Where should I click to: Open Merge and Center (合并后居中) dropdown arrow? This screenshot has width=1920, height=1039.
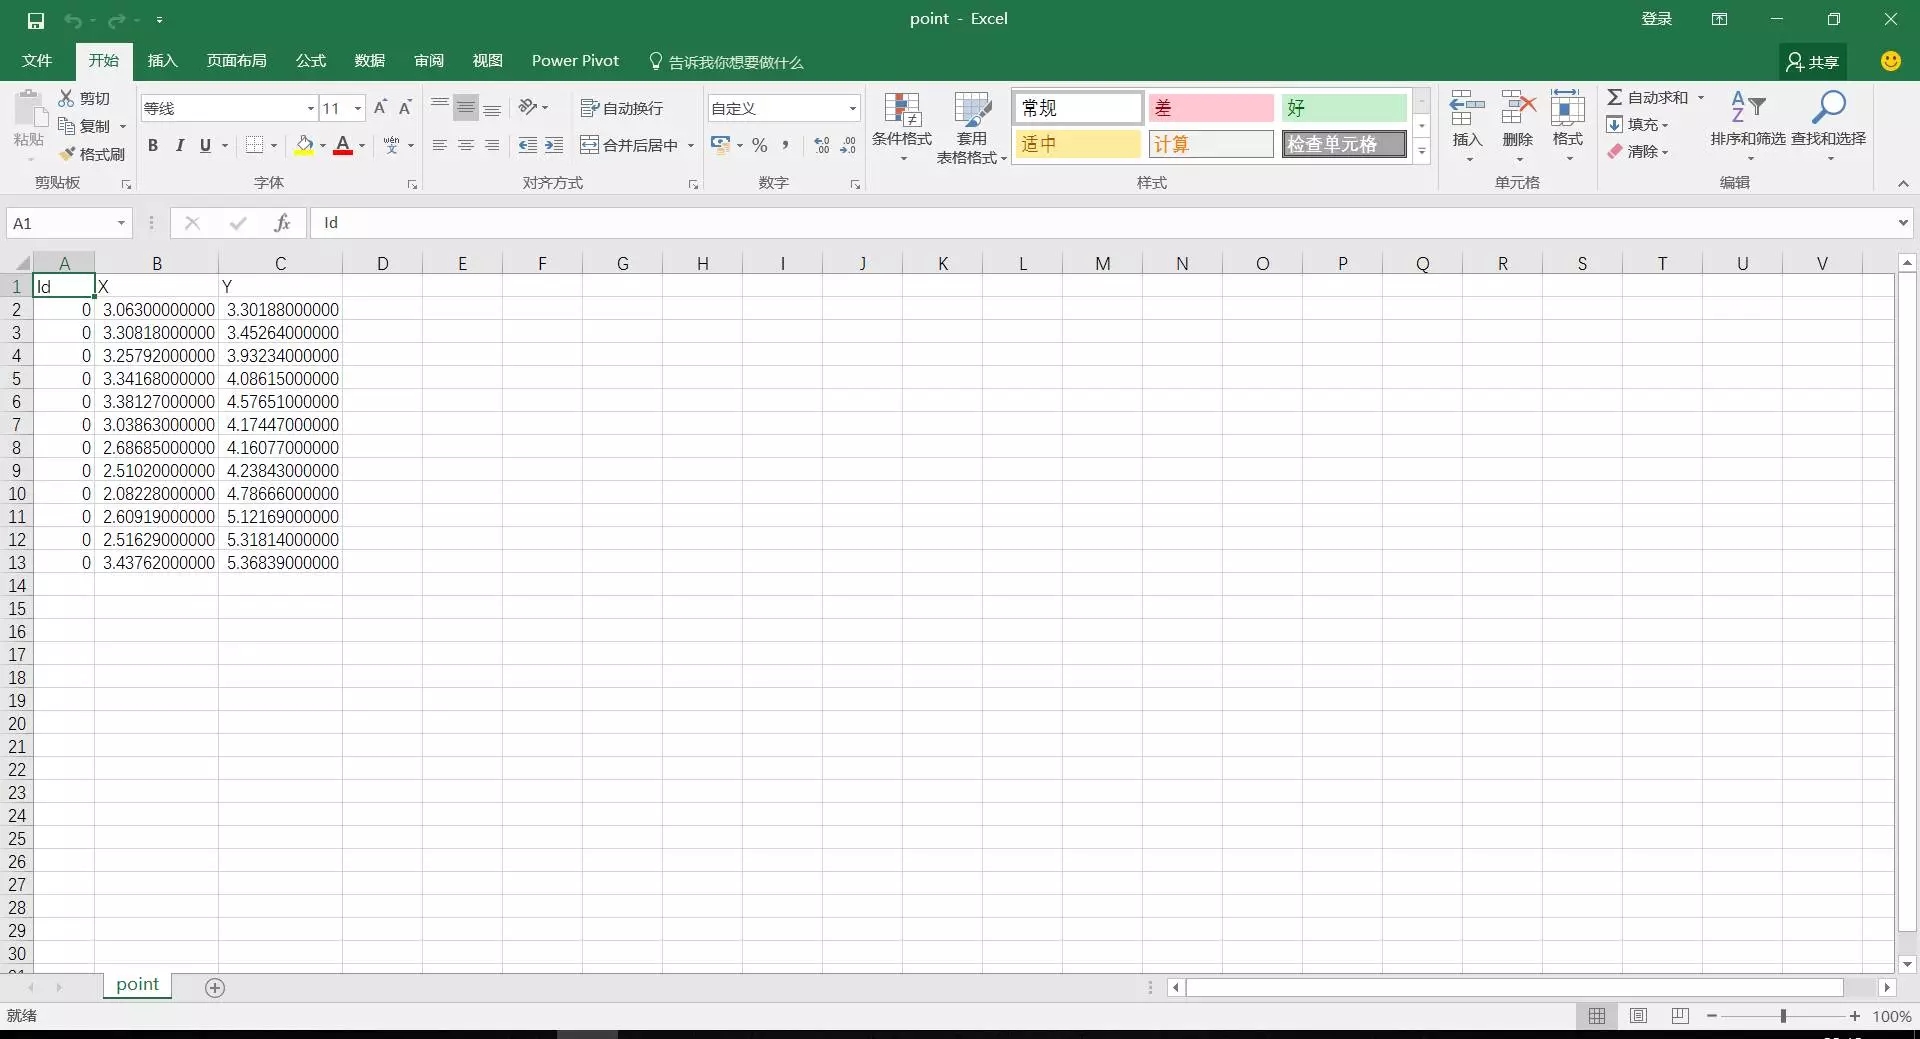(691, 146)
